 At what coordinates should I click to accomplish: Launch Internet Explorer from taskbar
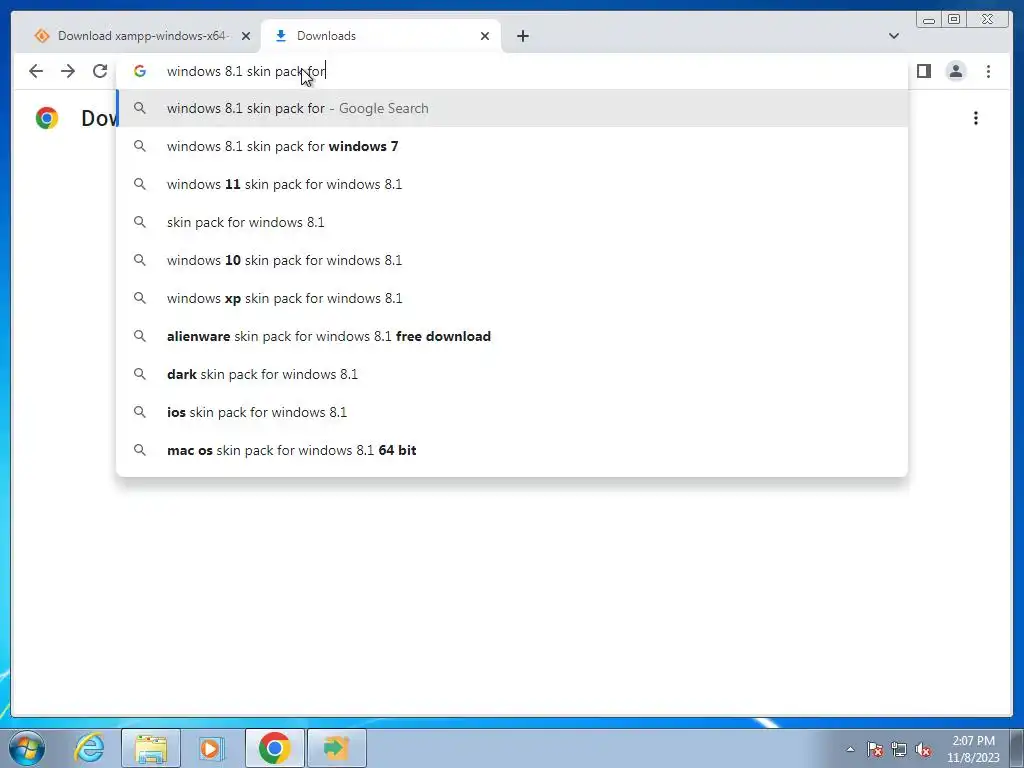point(89,748)
